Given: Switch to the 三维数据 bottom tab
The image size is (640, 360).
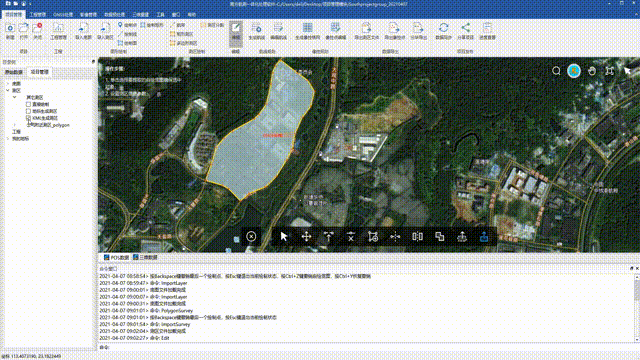Looking at the screenshot, I should (x=145, y=258).
